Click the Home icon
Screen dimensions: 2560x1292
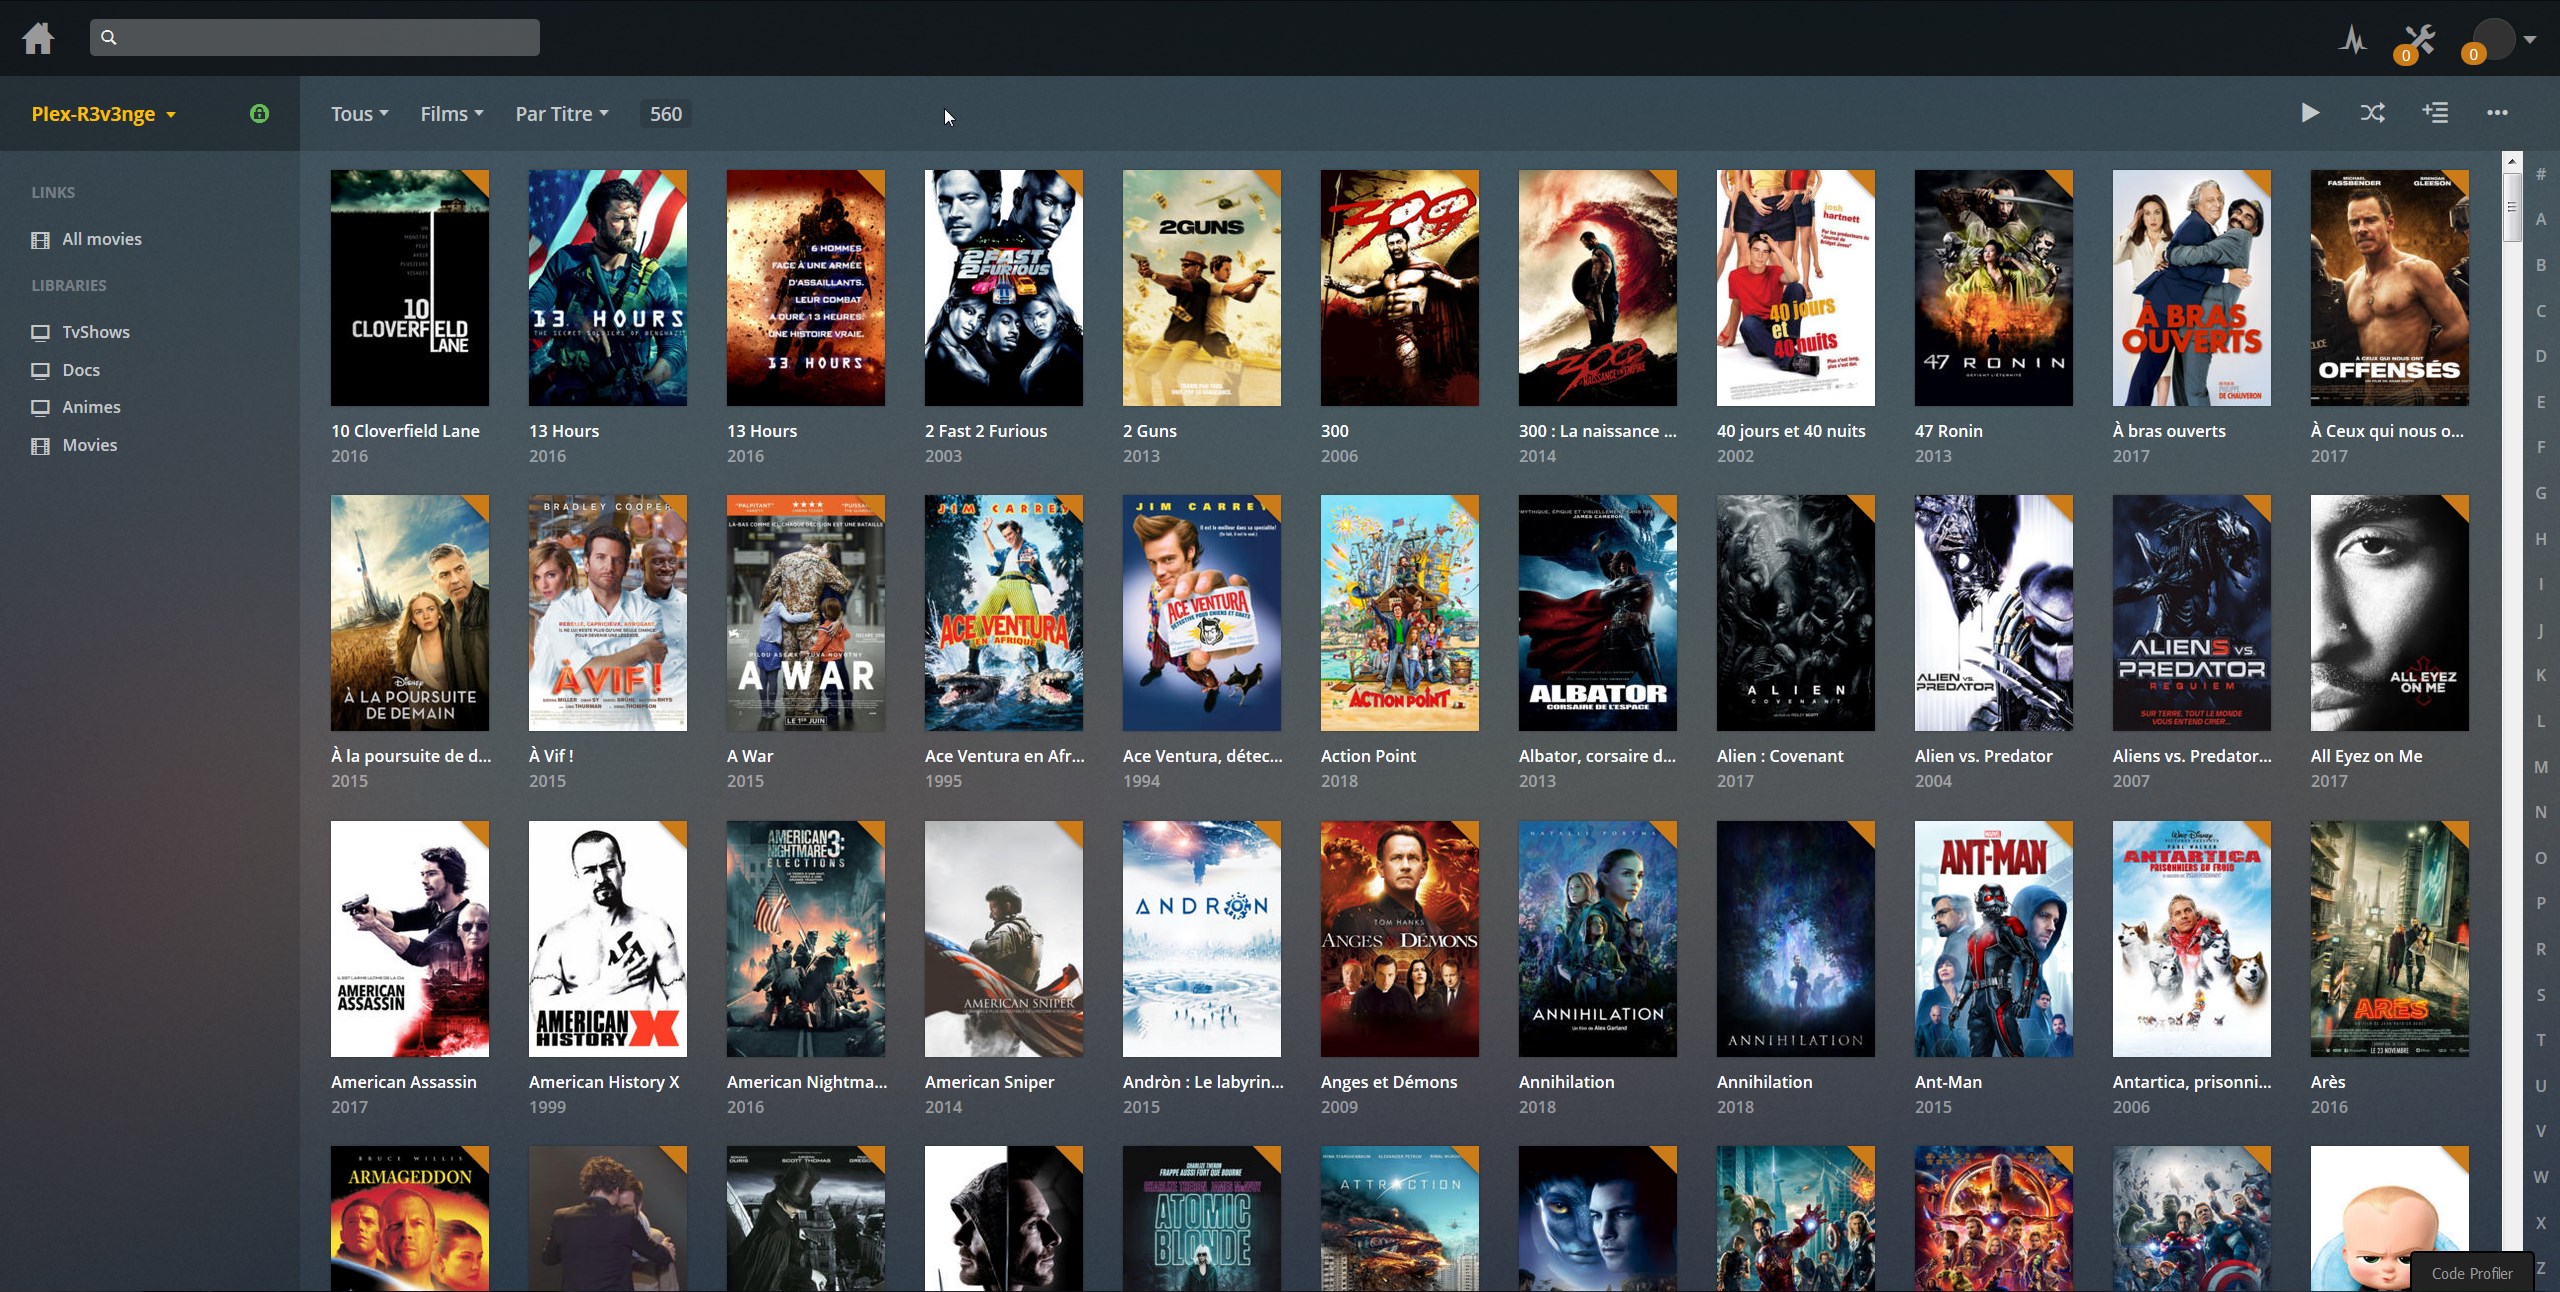point(38,38)
